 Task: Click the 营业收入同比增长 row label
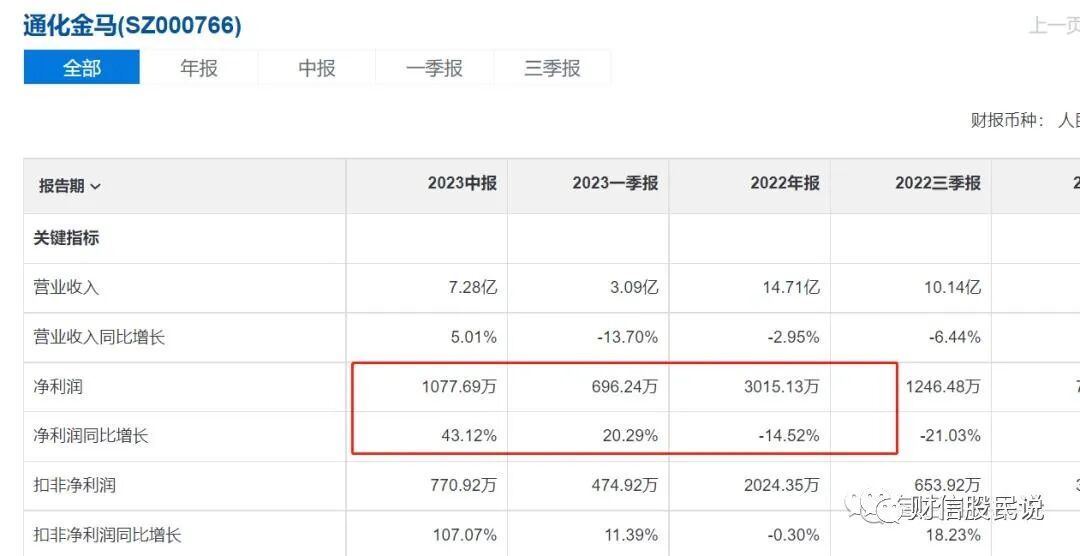coord(99,338)
